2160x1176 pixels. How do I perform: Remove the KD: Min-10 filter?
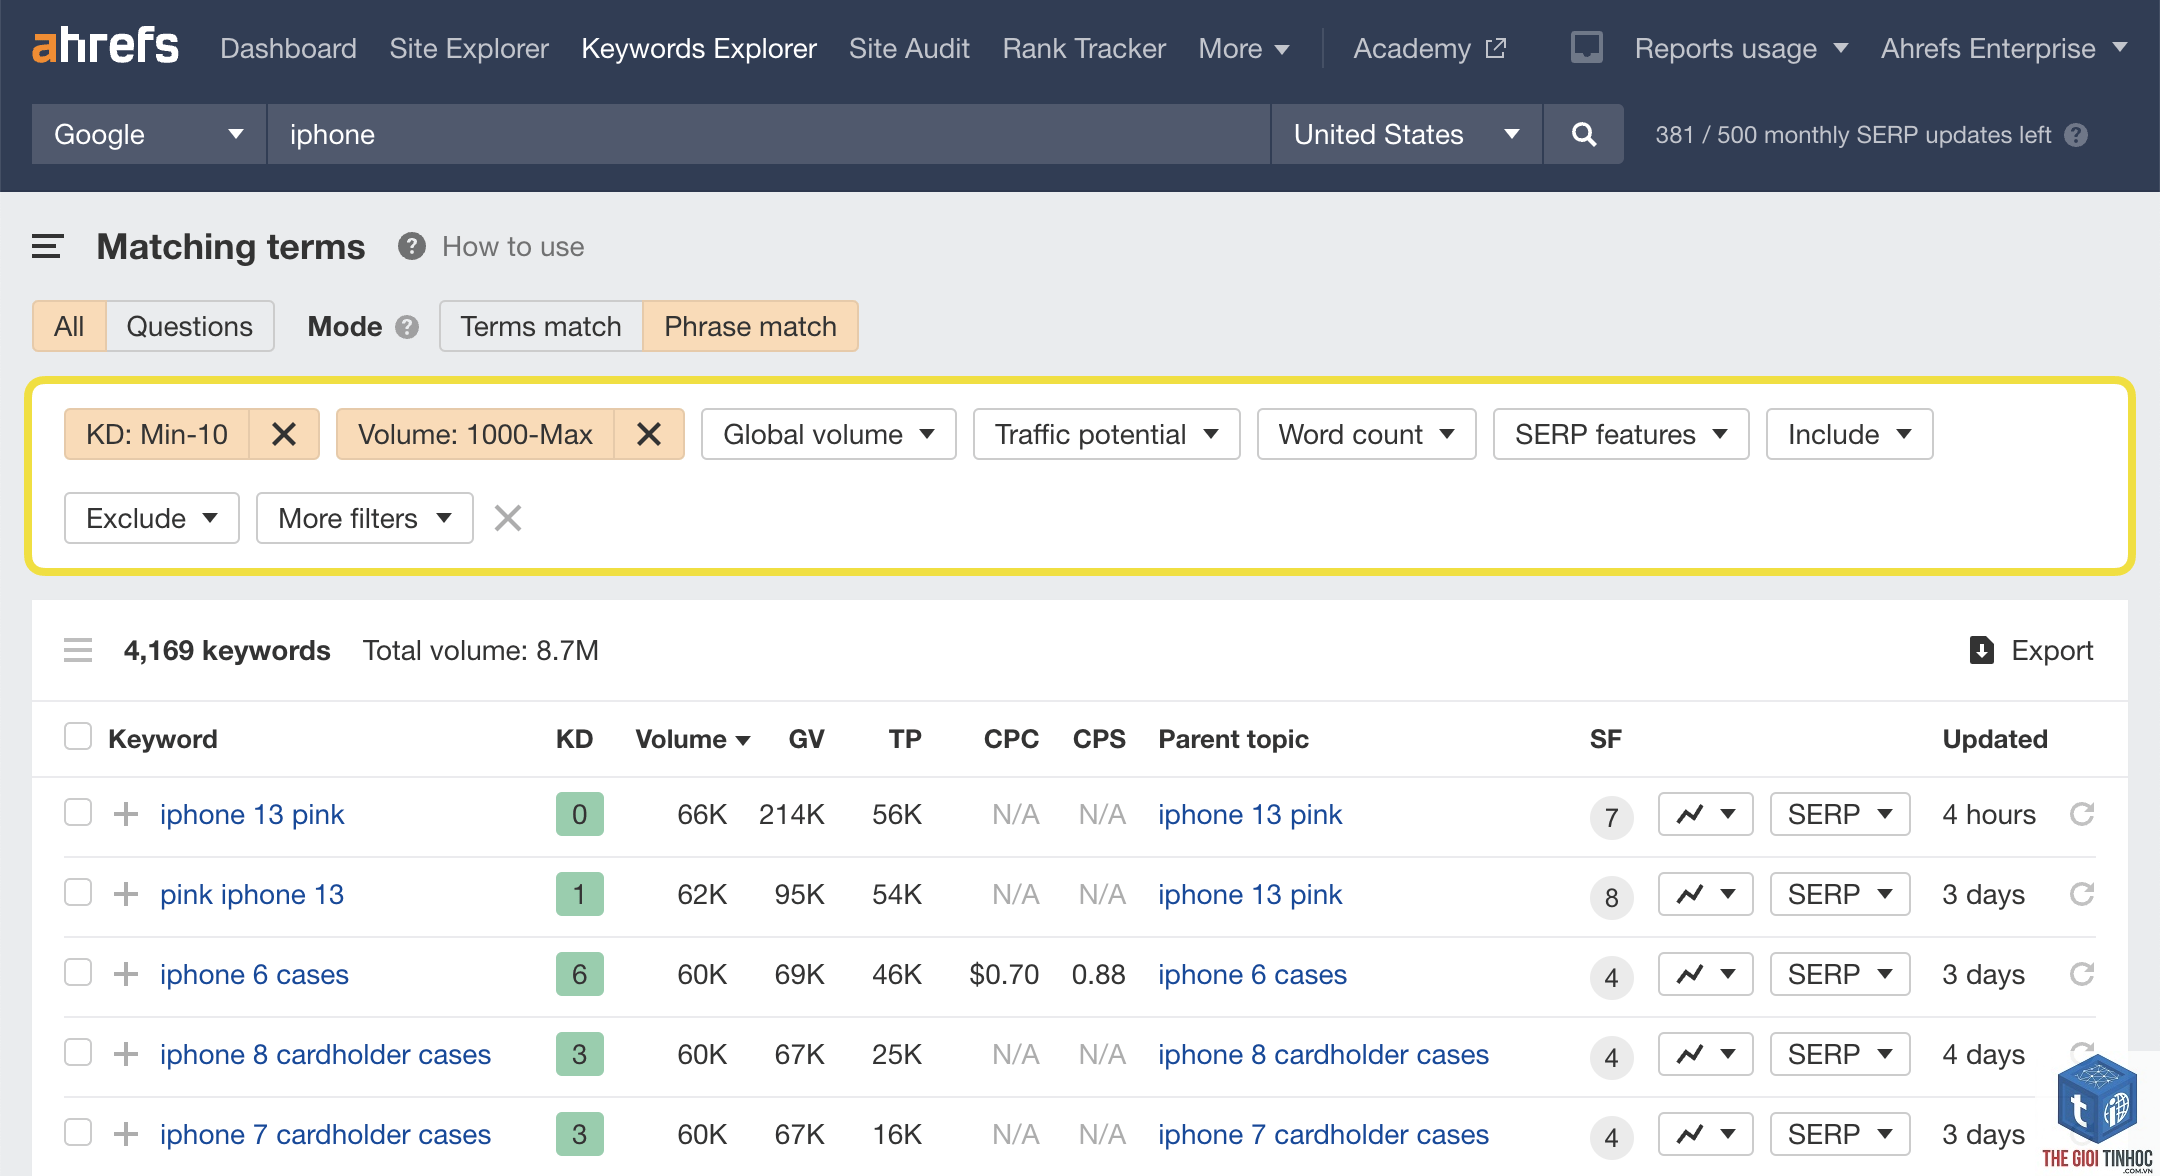284,434
